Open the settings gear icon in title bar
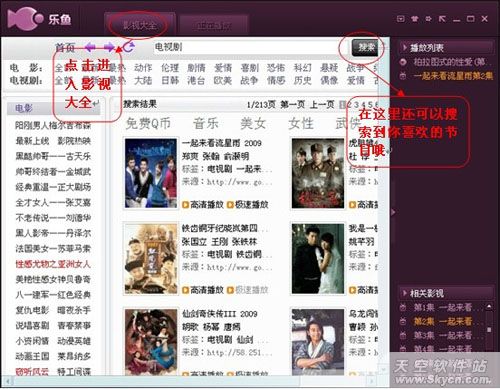500x389 pixels. (x=429, y=19)
